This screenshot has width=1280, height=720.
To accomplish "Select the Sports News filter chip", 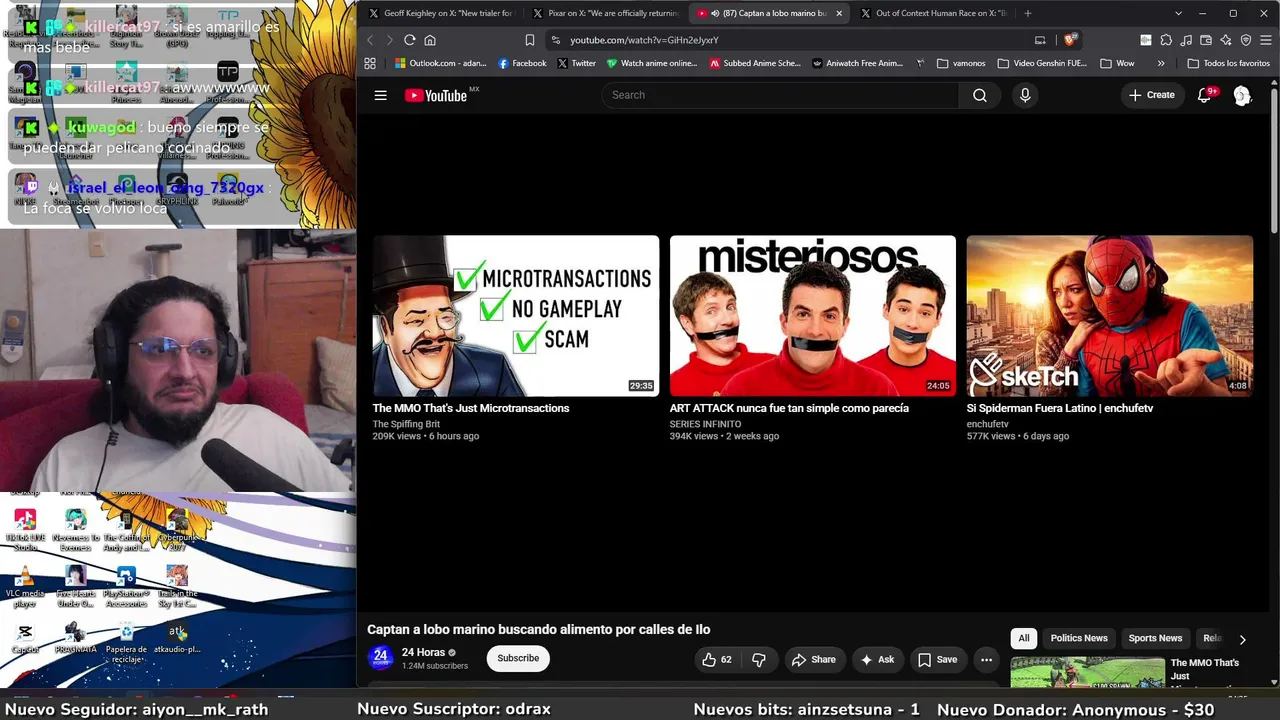I will tap(1155, 638).
